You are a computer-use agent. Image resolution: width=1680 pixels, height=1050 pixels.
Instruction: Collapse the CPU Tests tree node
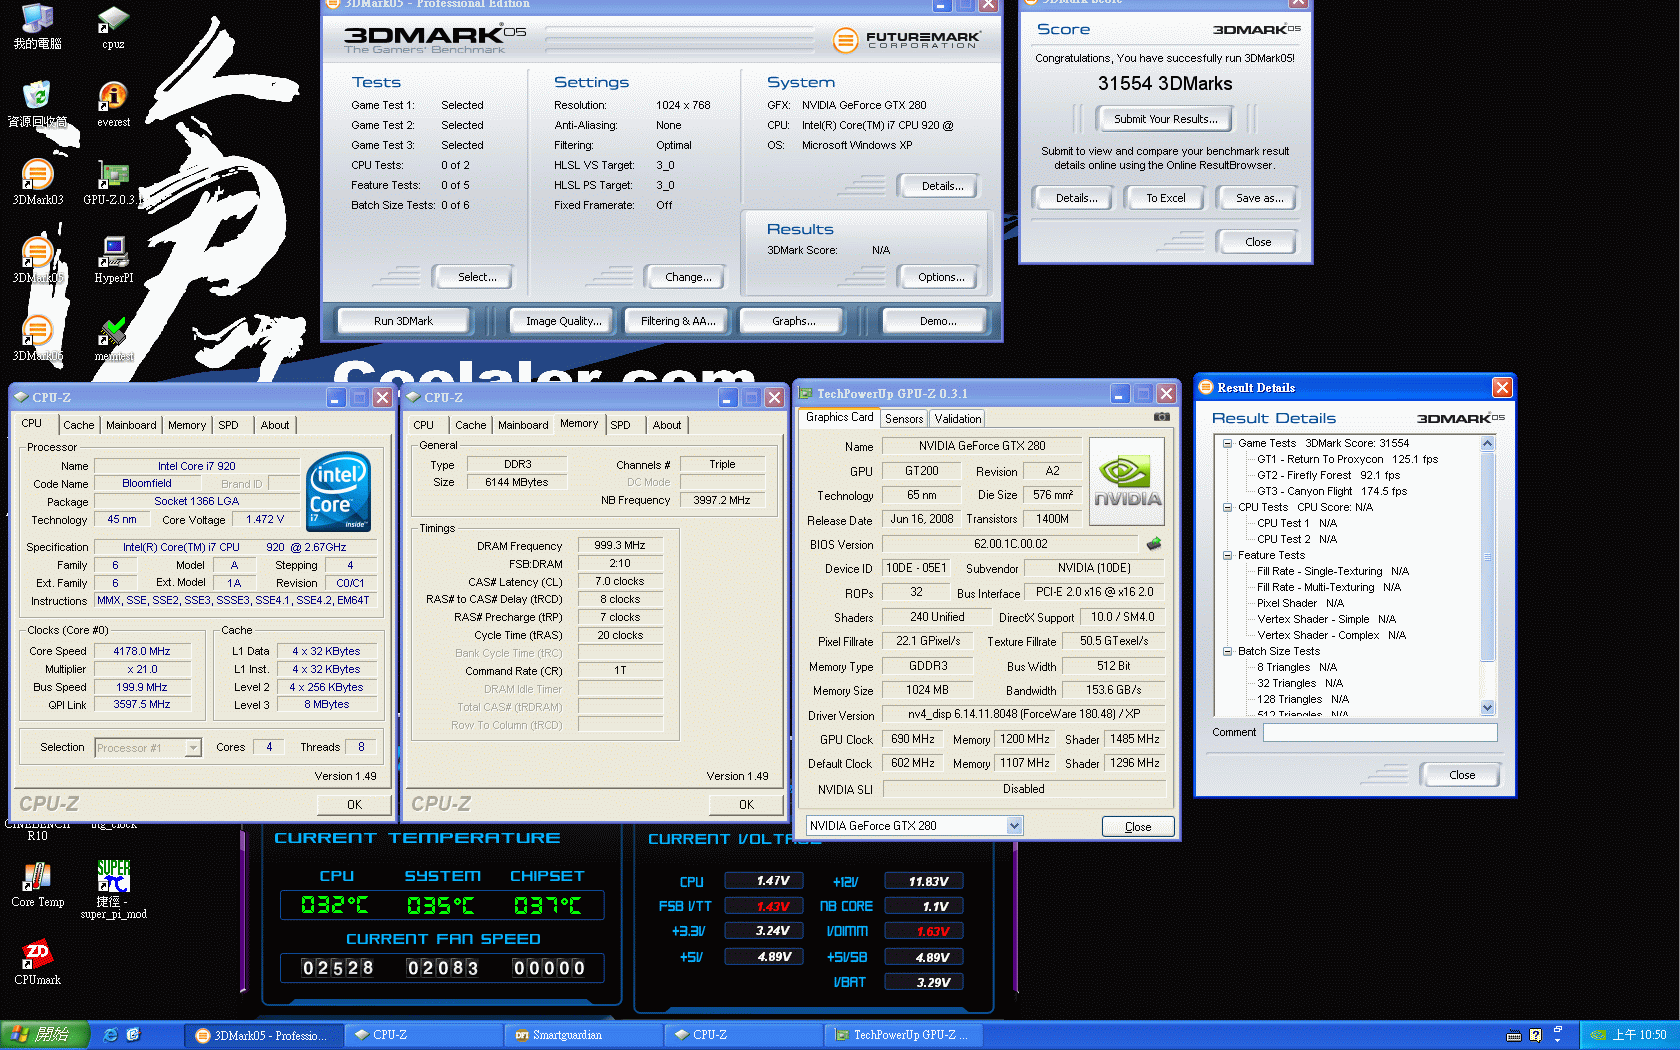(x=1227, y=507)
